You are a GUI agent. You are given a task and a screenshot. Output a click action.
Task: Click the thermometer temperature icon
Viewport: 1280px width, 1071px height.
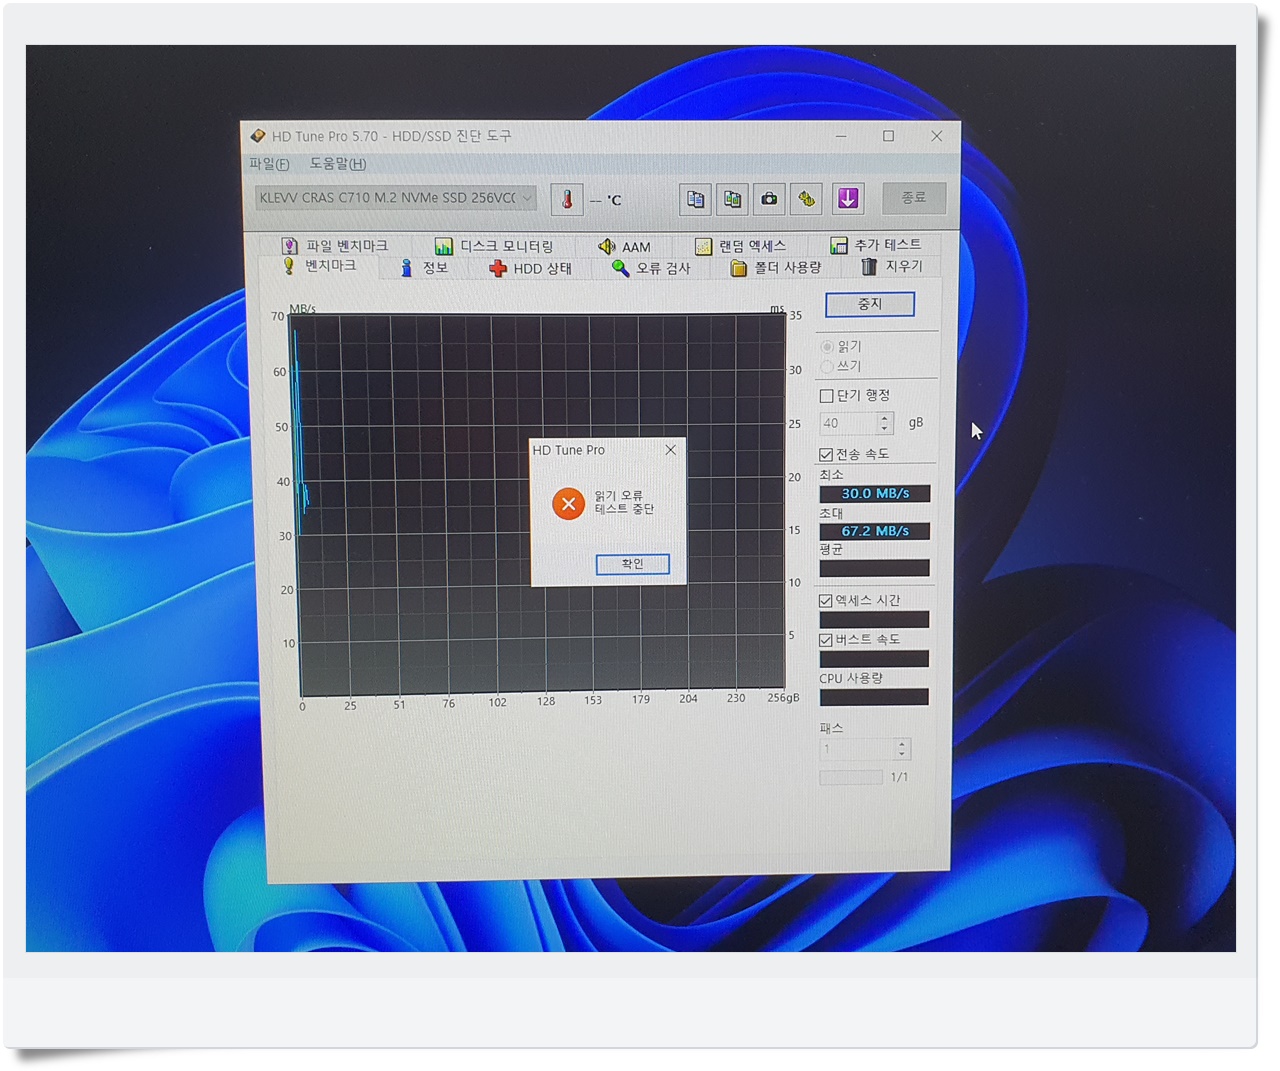[x=567, y=199]
